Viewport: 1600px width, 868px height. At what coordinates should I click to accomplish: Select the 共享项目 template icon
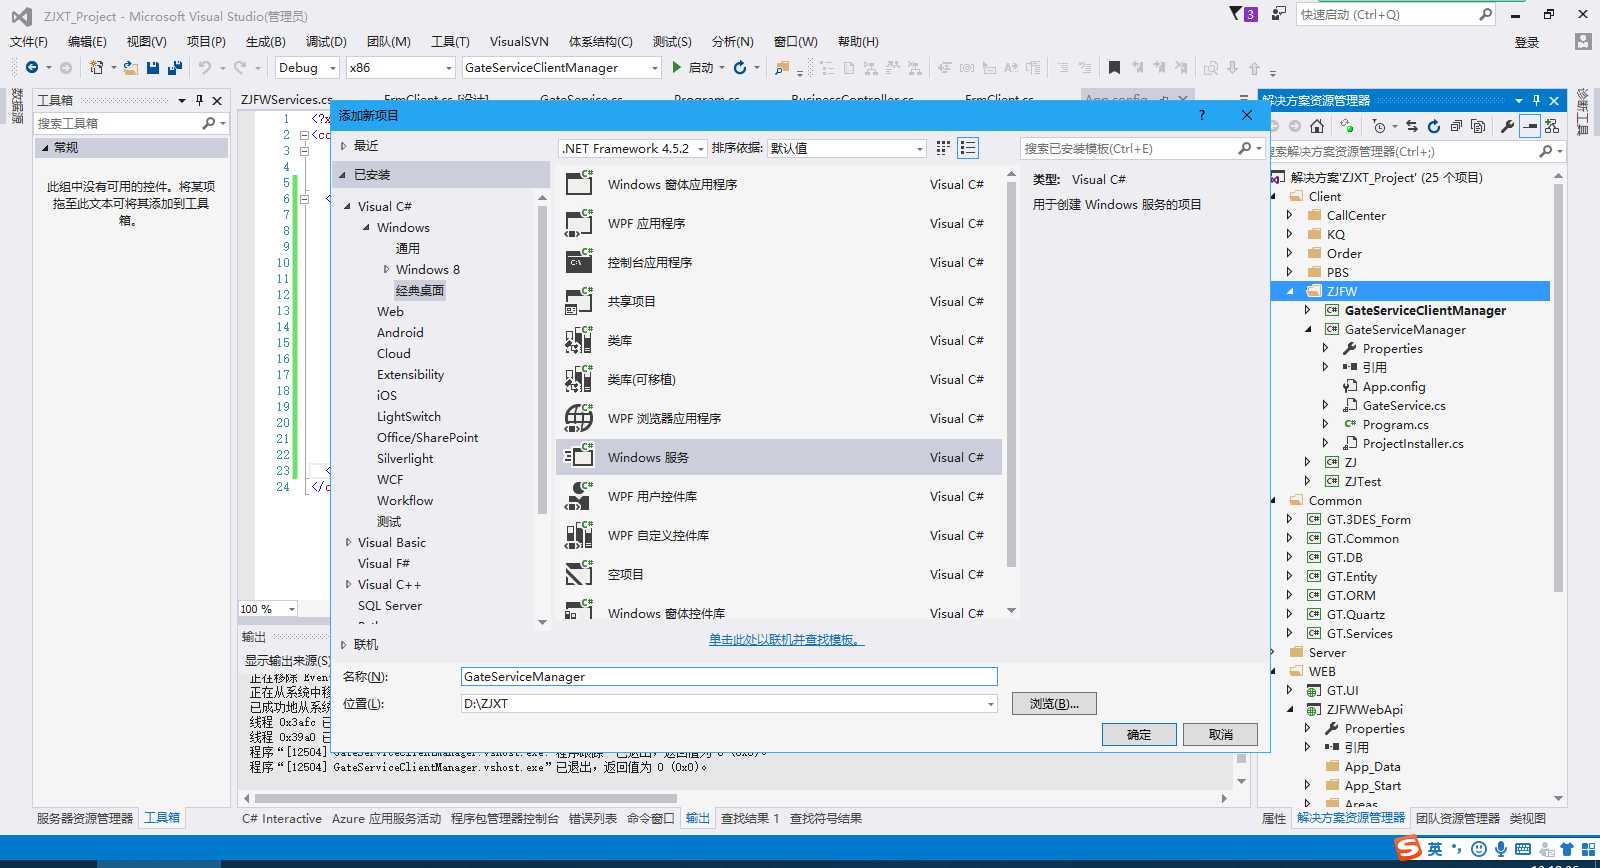[x=579, y=301]
